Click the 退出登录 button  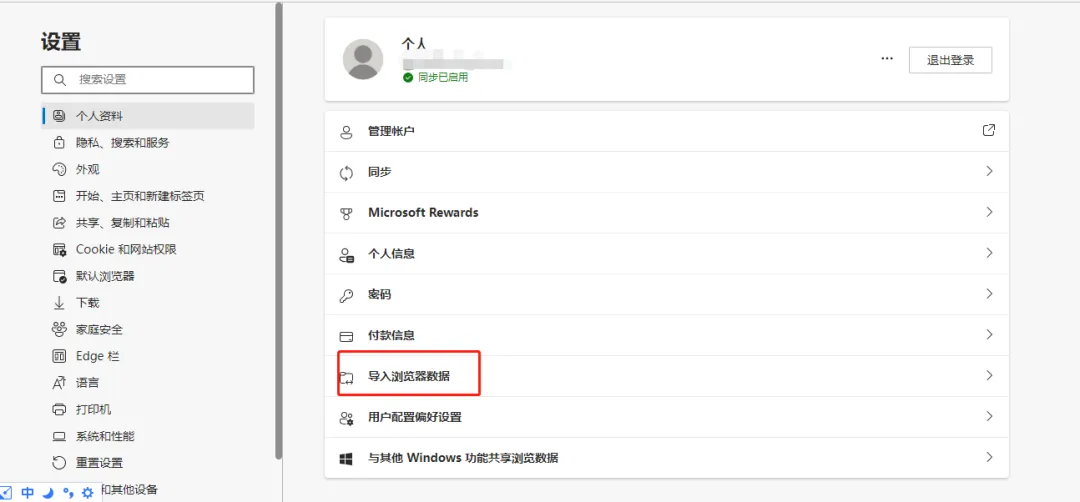[x=951, y=60]
